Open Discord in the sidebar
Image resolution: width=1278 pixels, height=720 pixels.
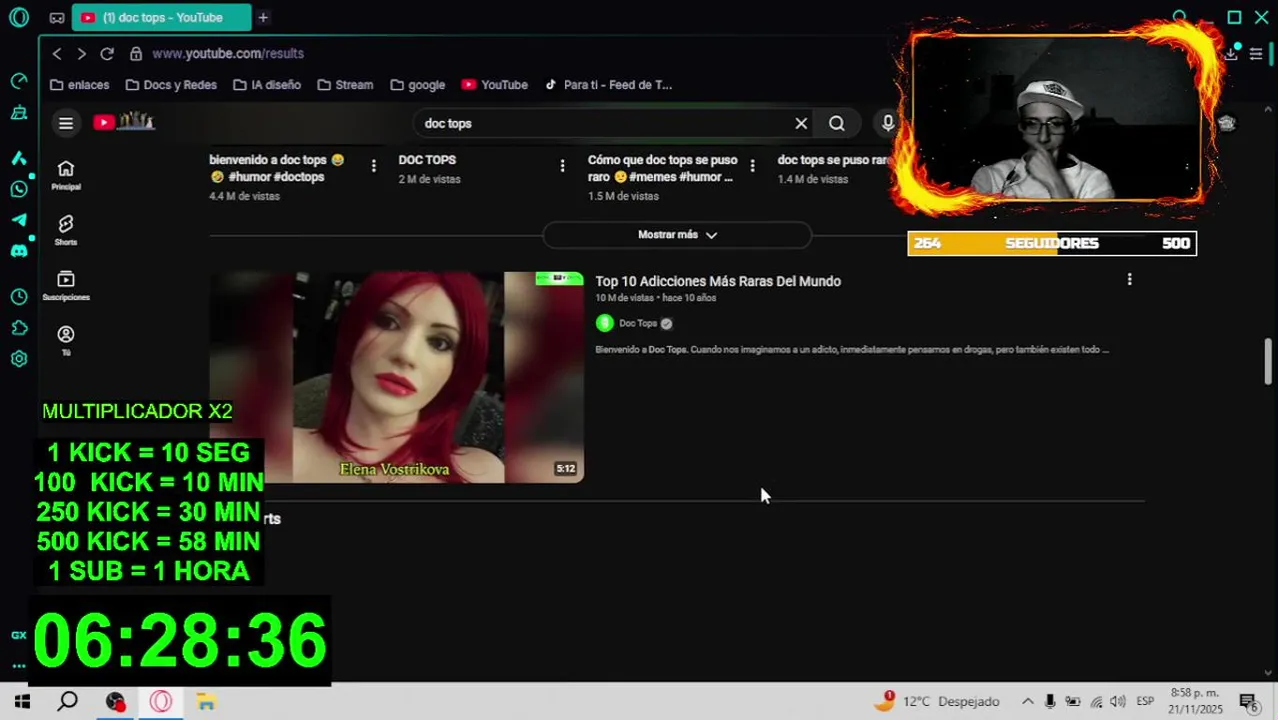click(19, 251)
